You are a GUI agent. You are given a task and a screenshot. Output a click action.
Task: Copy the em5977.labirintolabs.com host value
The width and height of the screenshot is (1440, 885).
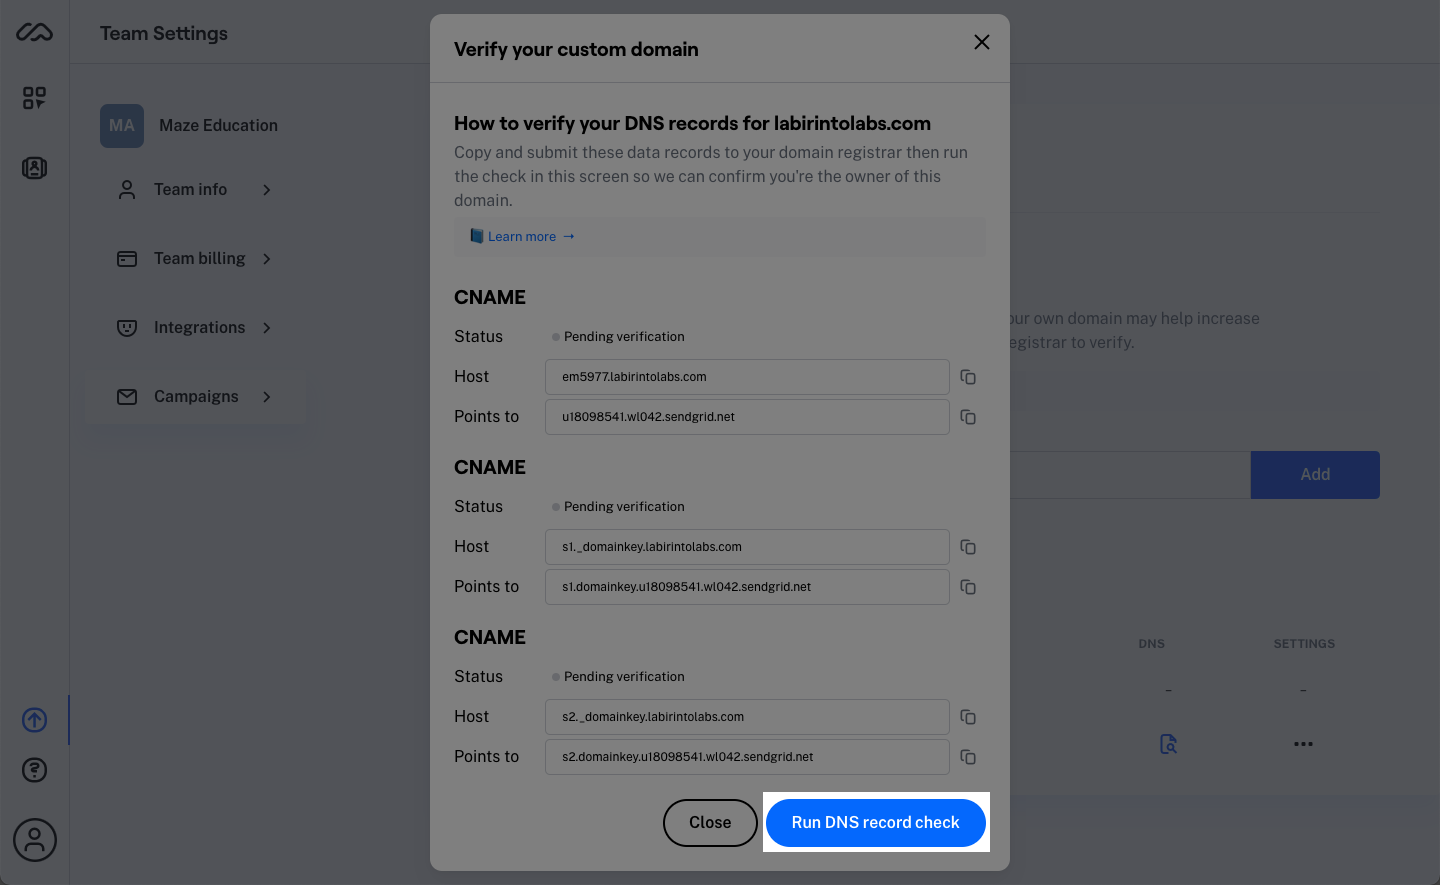coord(967,377)
